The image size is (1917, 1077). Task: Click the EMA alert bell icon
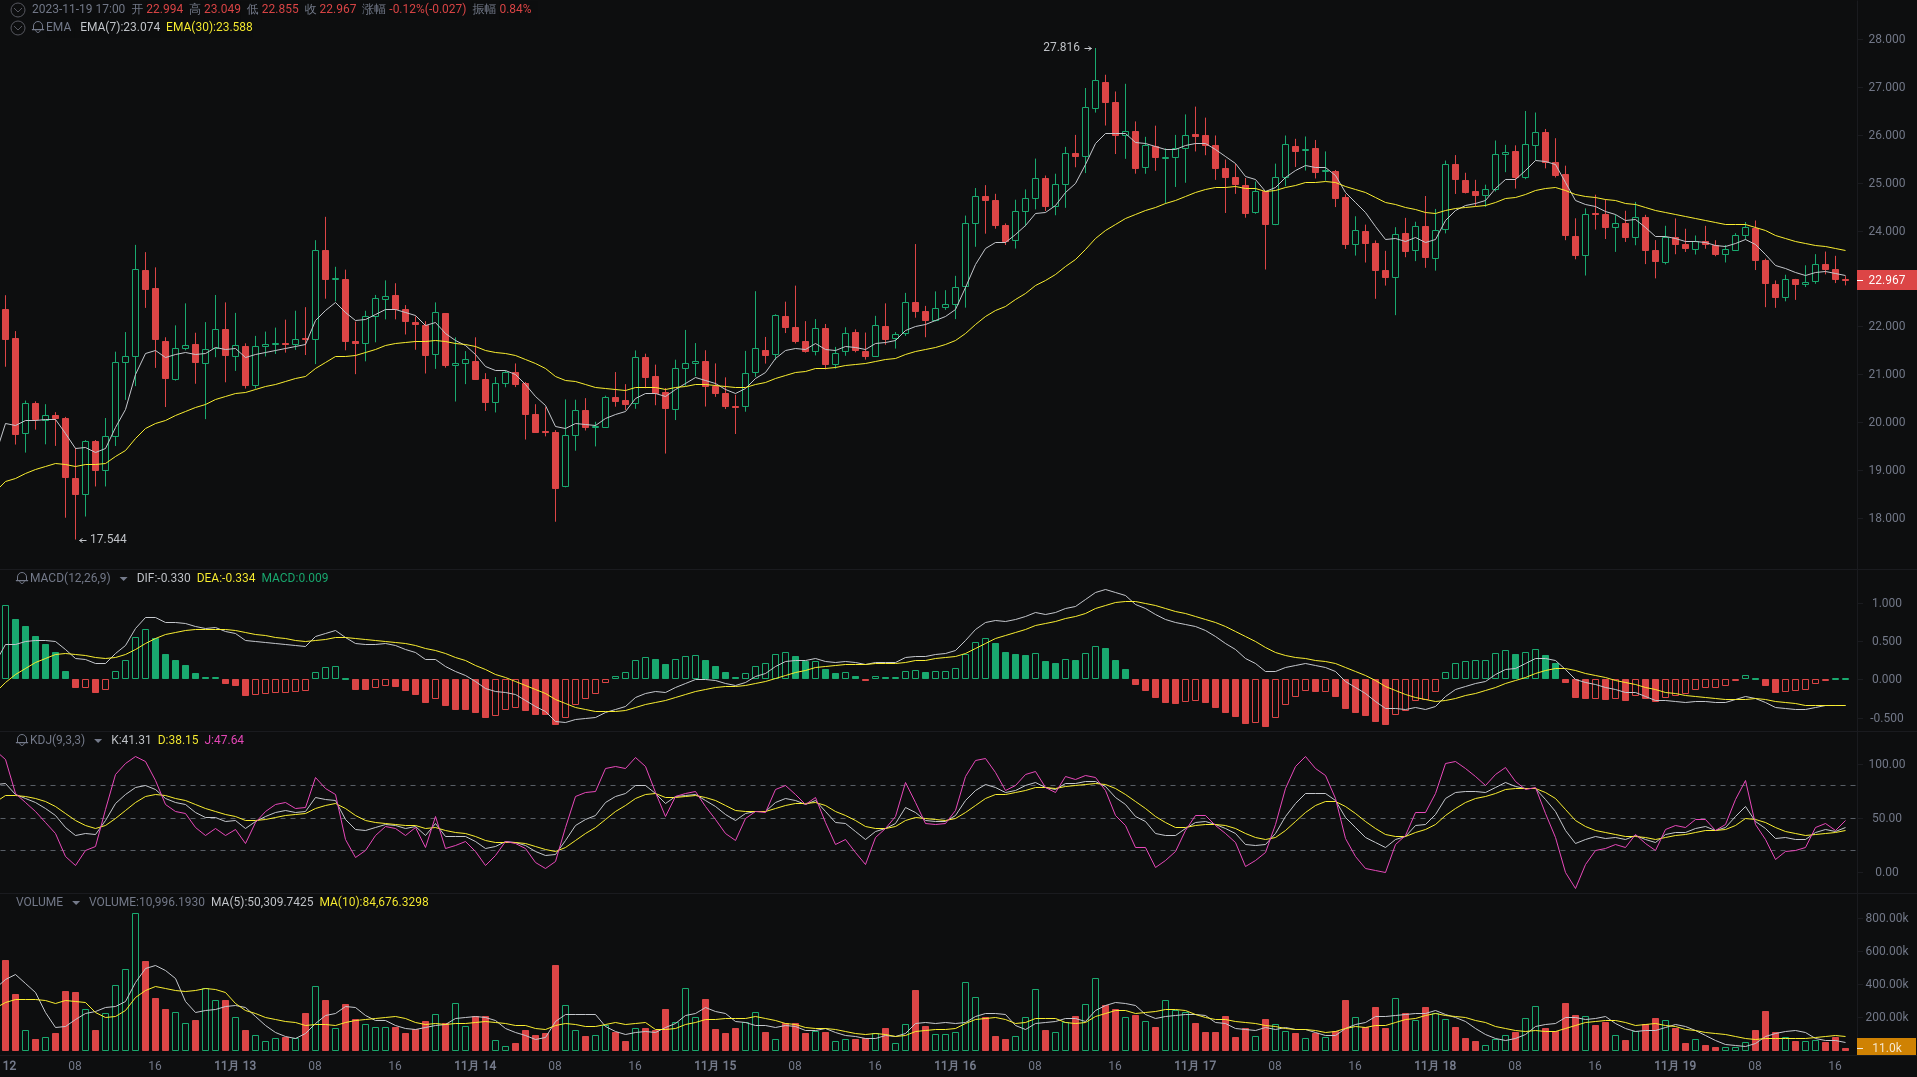click(x=38, y=27)
